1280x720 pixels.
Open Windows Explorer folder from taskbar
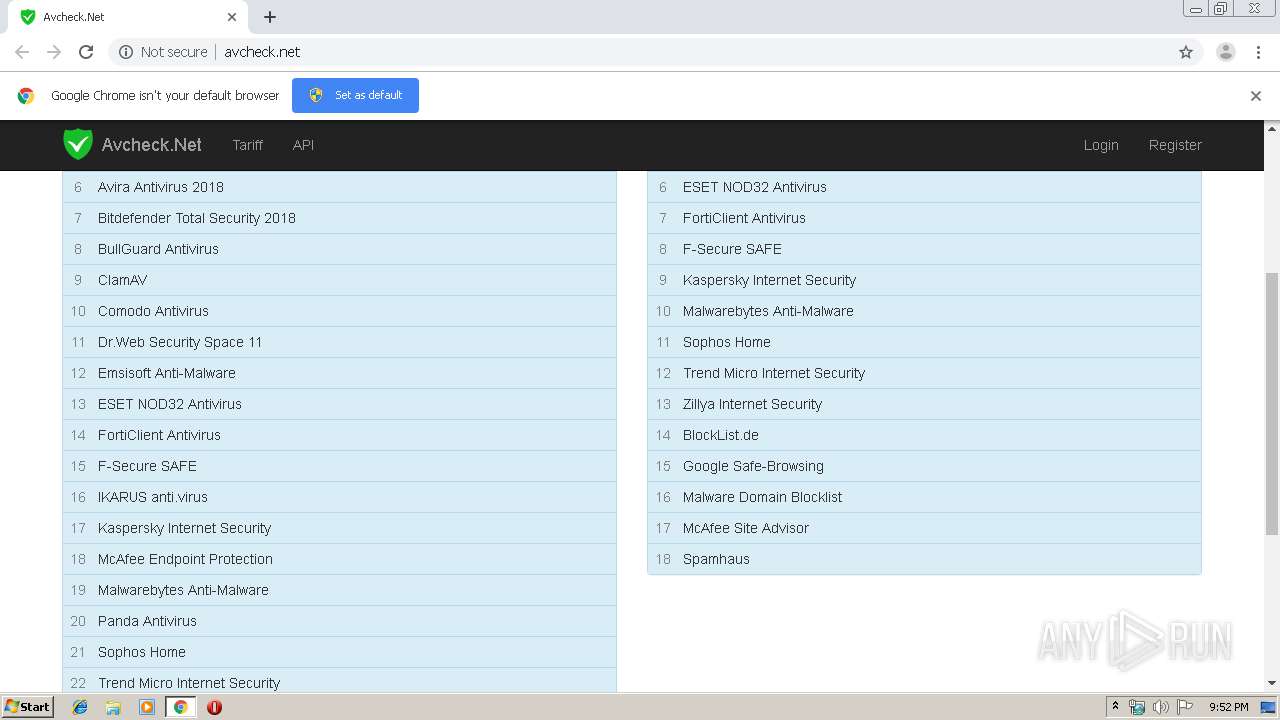[x=113, y=707]
